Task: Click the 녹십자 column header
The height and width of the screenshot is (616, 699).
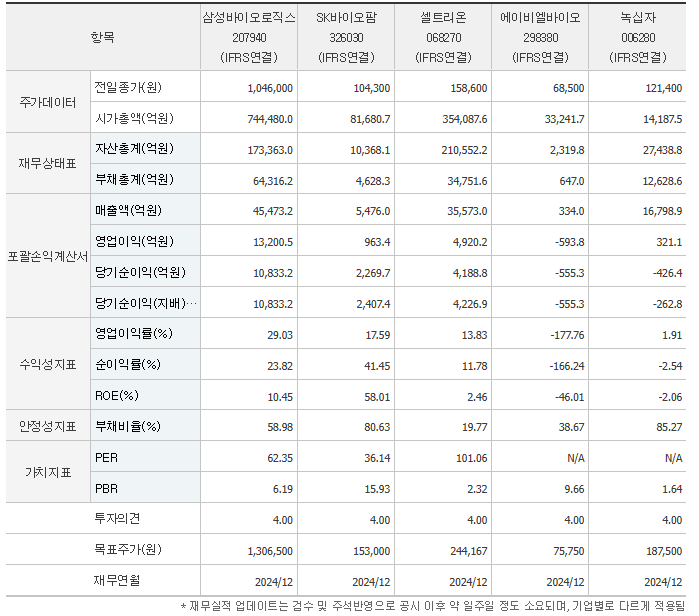Action: click(638, 37)
